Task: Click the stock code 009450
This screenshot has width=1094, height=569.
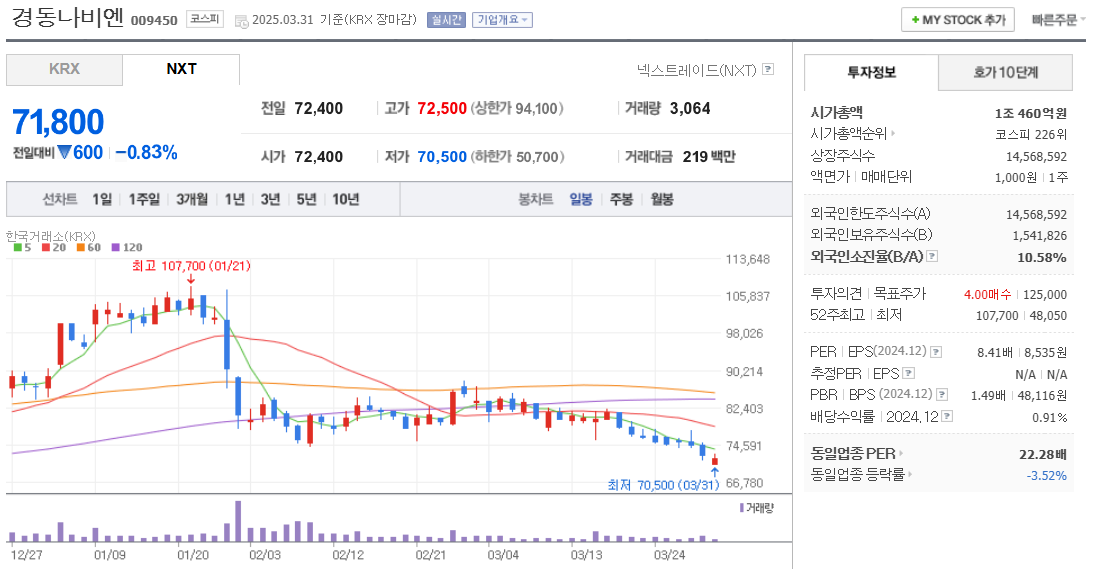Action: click(154, 20)
